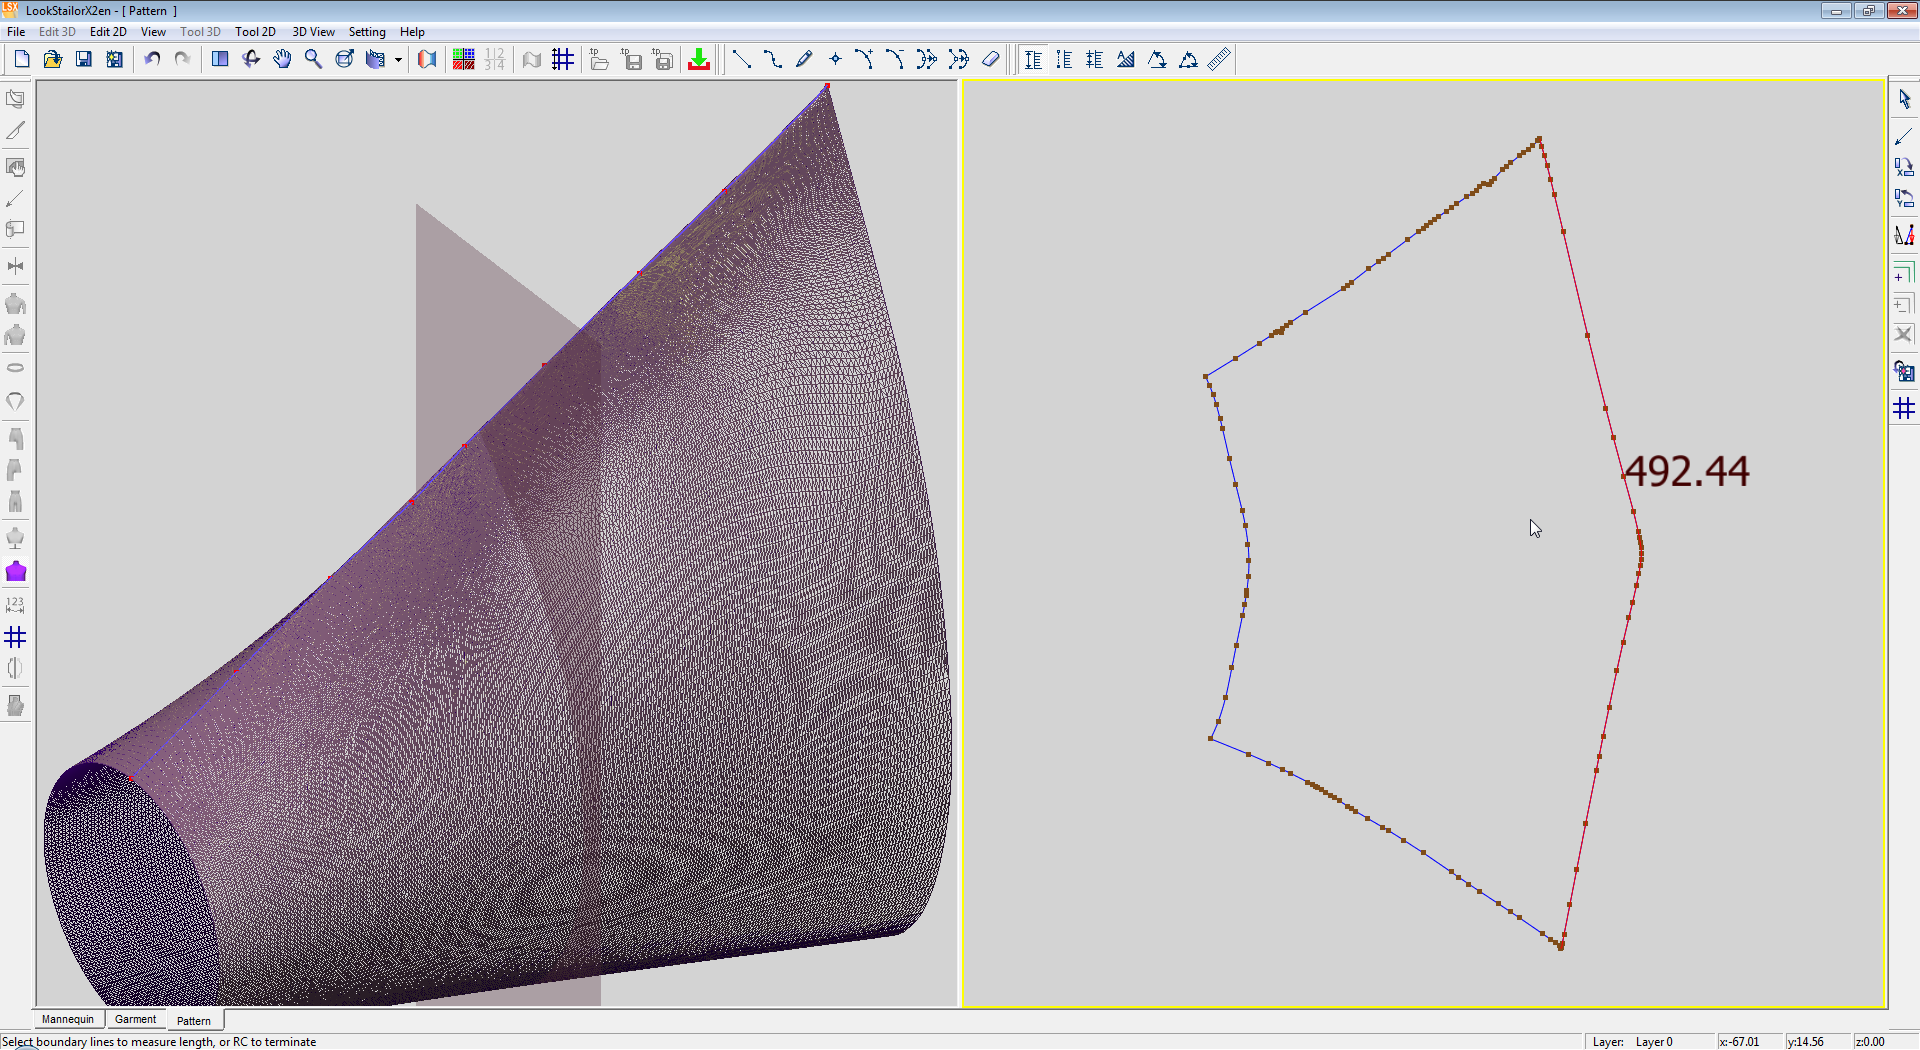Choose the ruler measurement tool
This screenshot has height=1050, width=1920.
point(1219,60)
